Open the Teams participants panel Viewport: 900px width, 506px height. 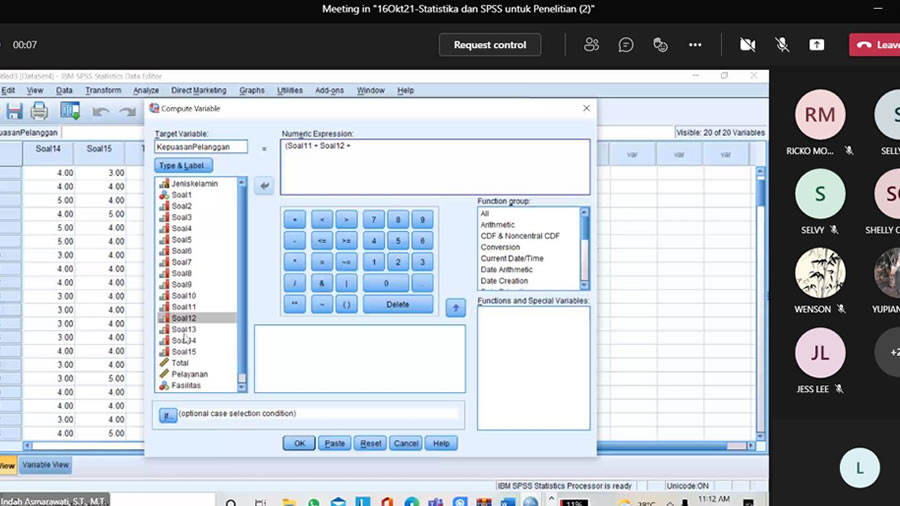[592, 45]
